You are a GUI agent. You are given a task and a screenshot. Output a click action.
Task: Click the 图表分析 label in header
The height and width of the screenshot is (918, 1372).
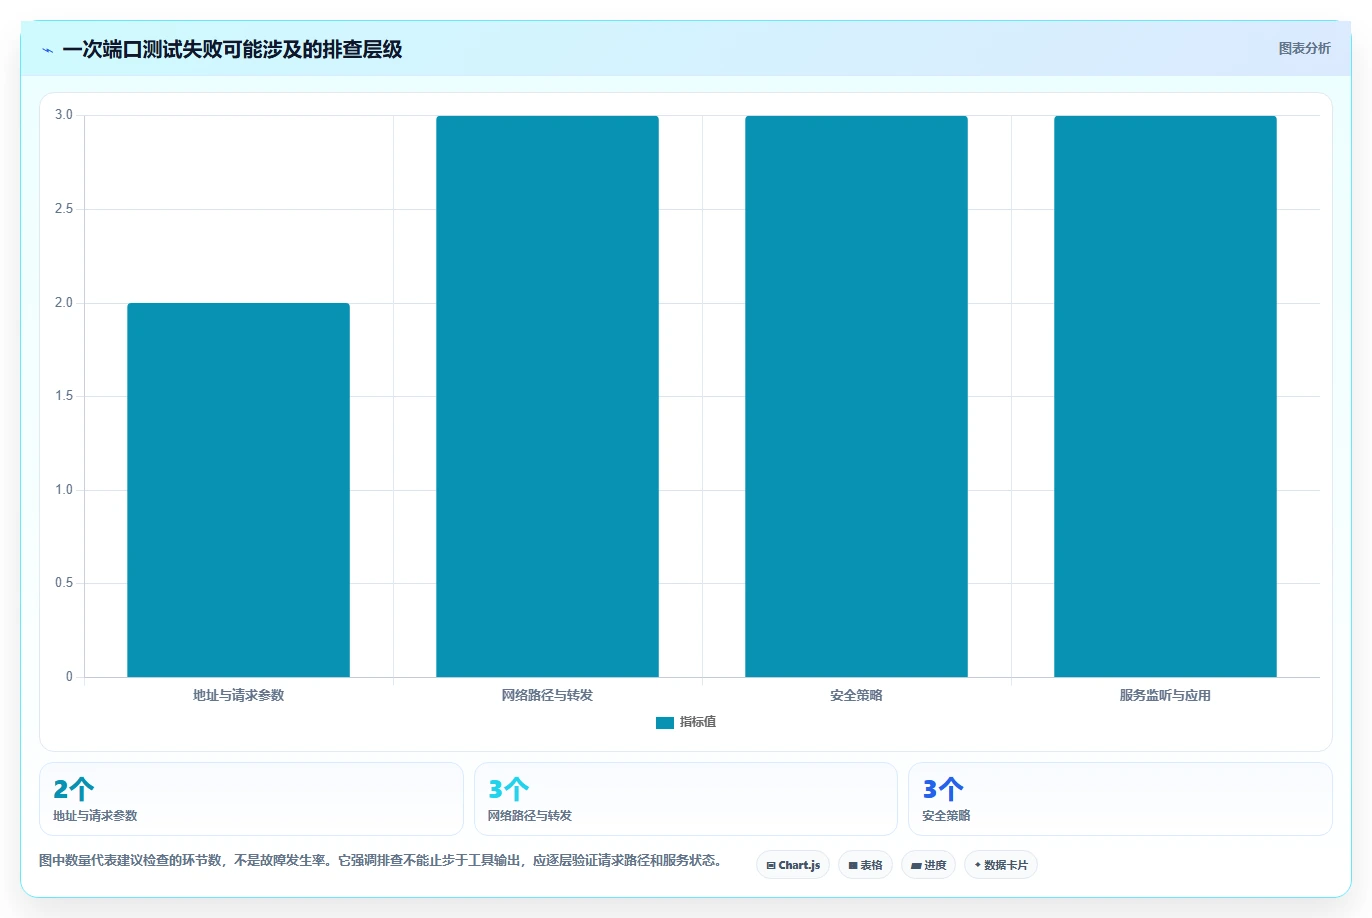(1304, 48)
